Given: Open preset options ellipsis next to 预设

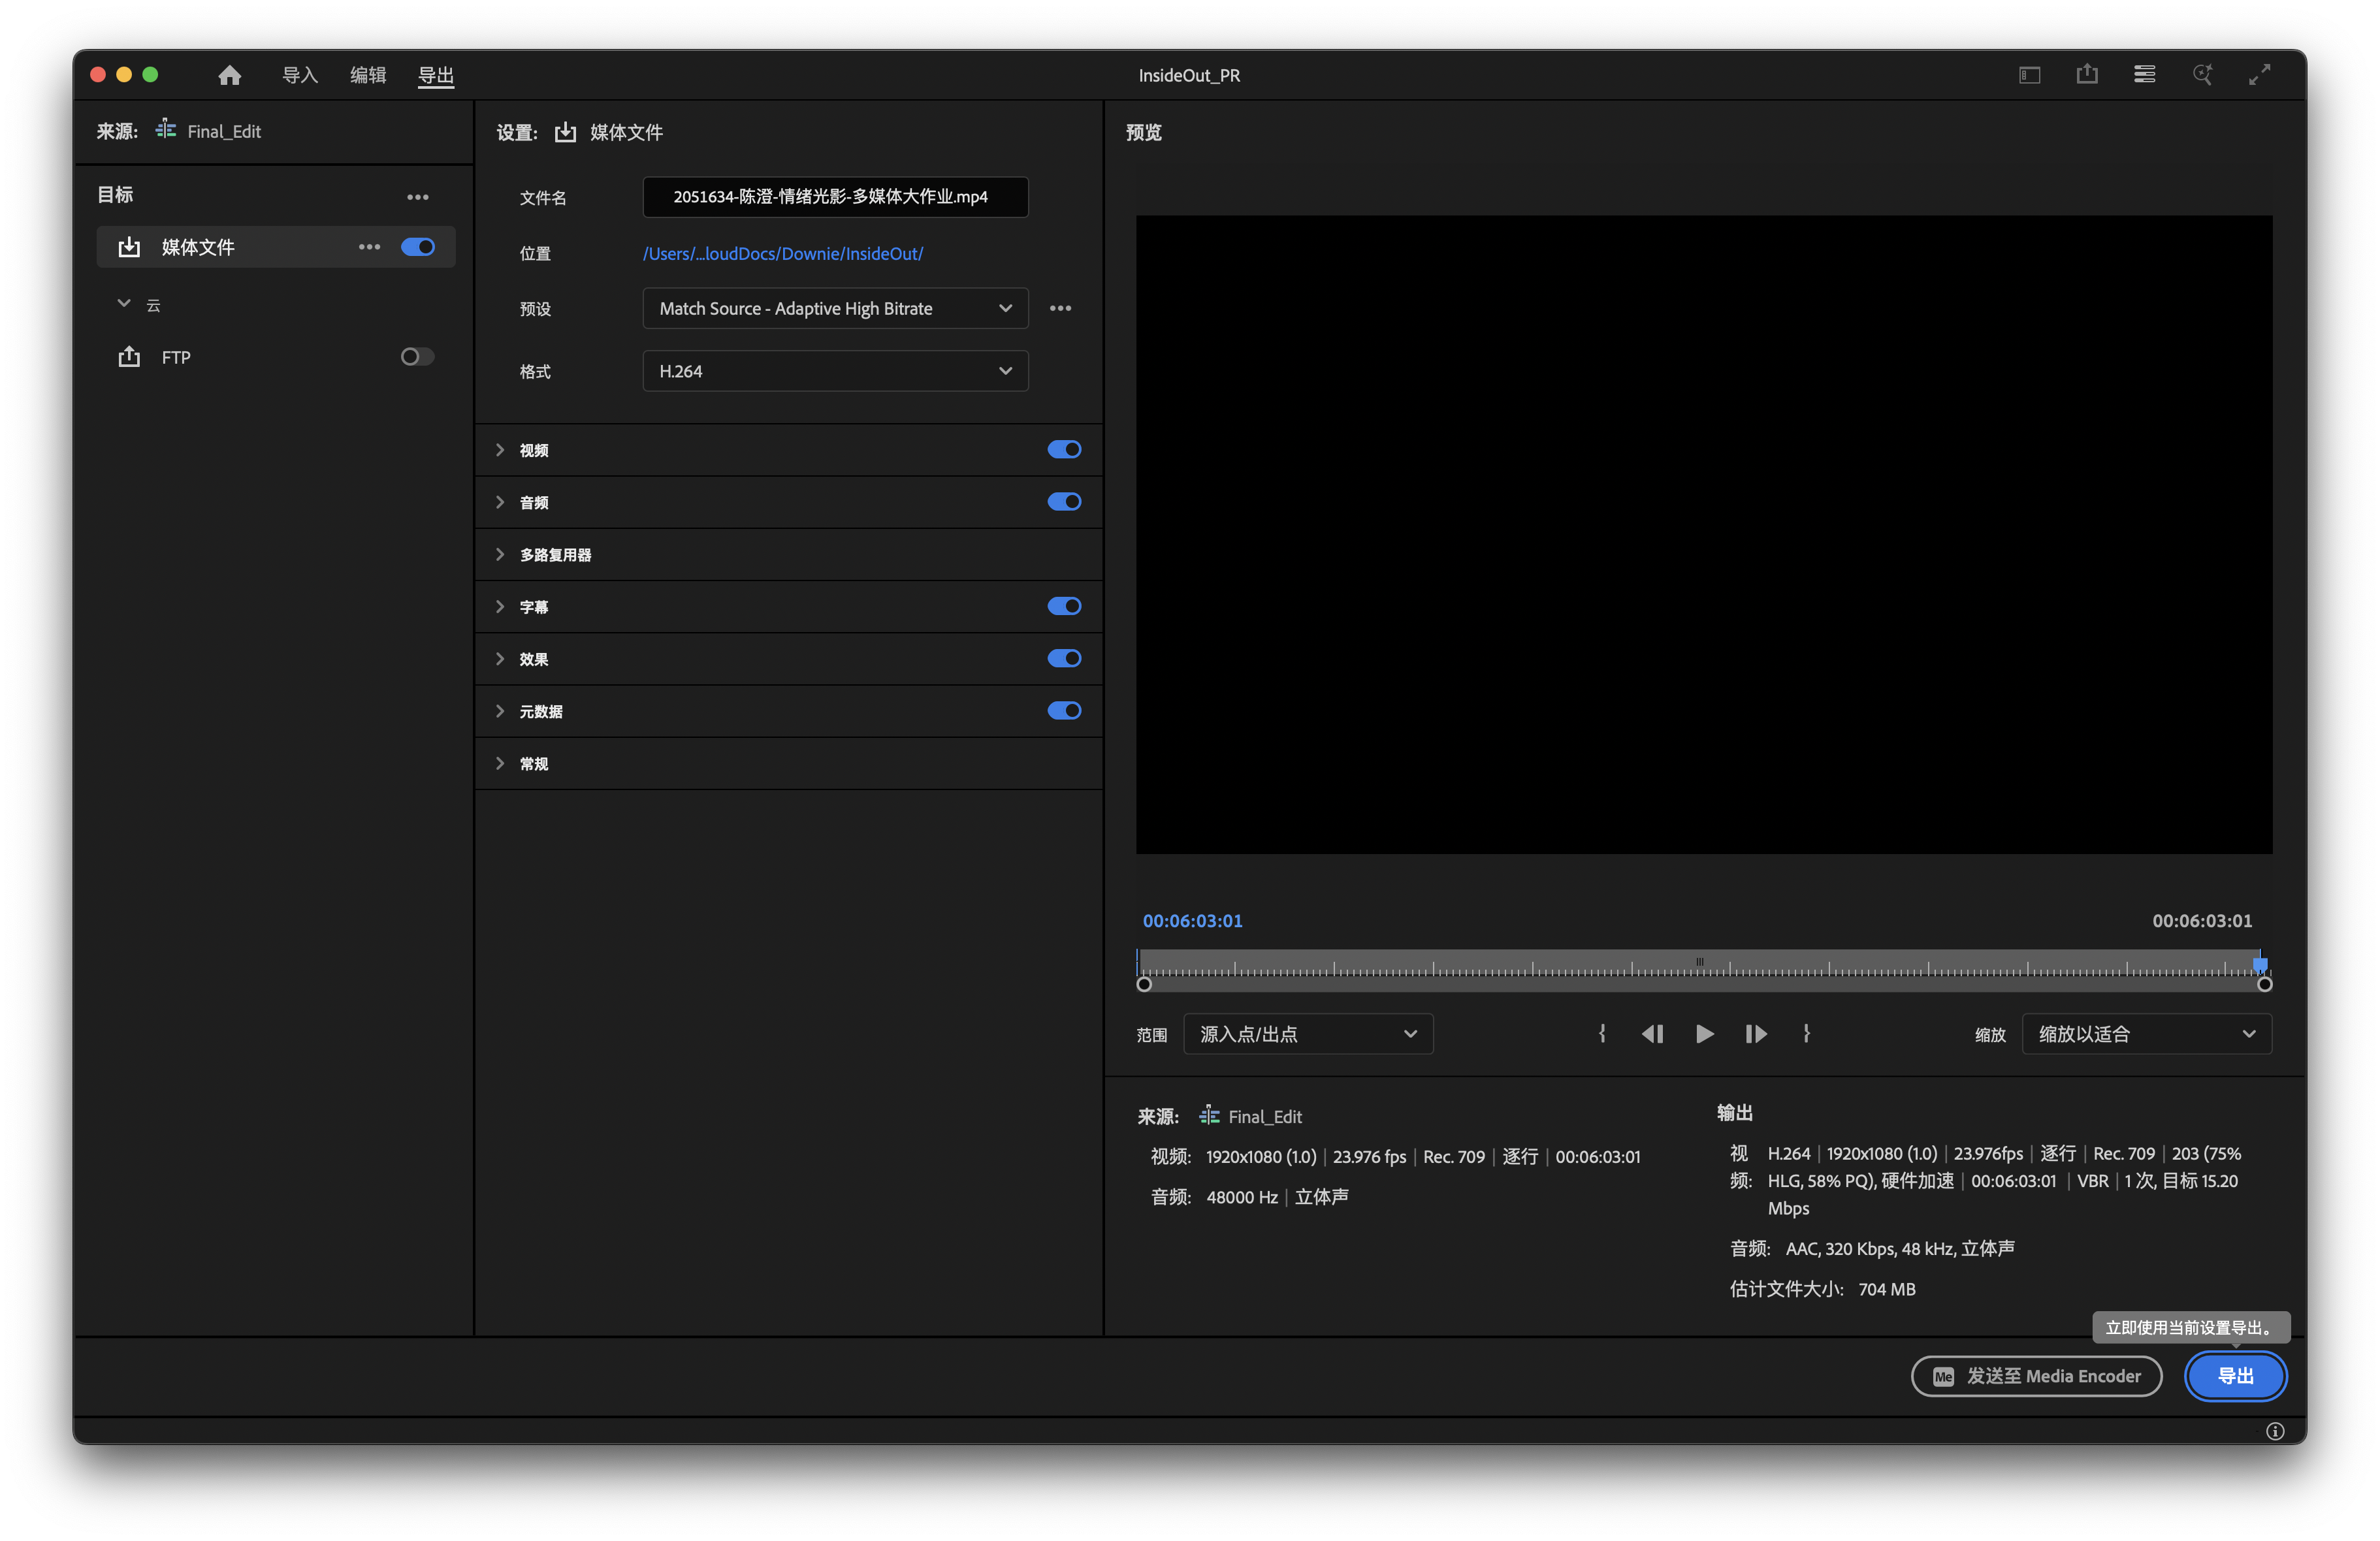Looking at the screenshot, I should click(1060, 308).
